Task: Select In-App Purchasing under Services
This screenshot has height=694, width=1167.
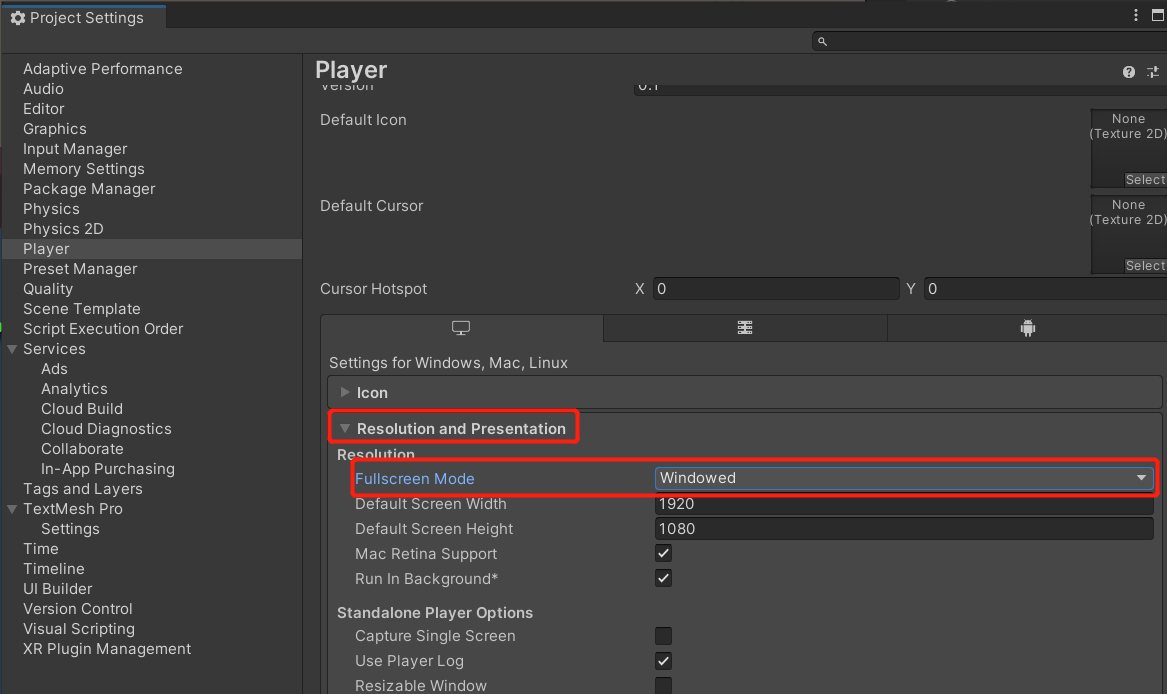Action: pos(107,470)
